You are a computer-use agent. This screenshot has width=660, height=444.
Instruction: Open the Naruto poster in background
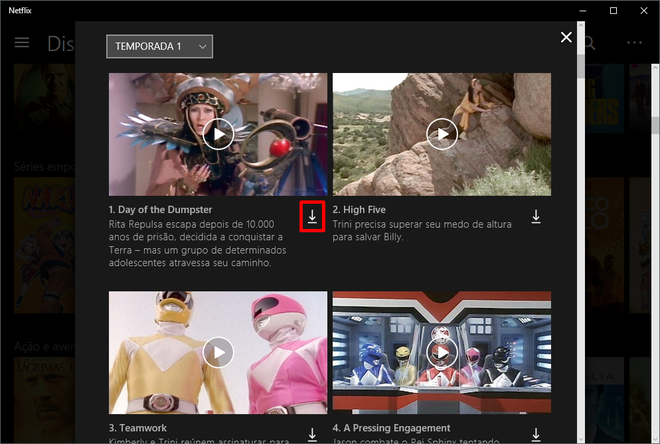click(x=45, y=245)
